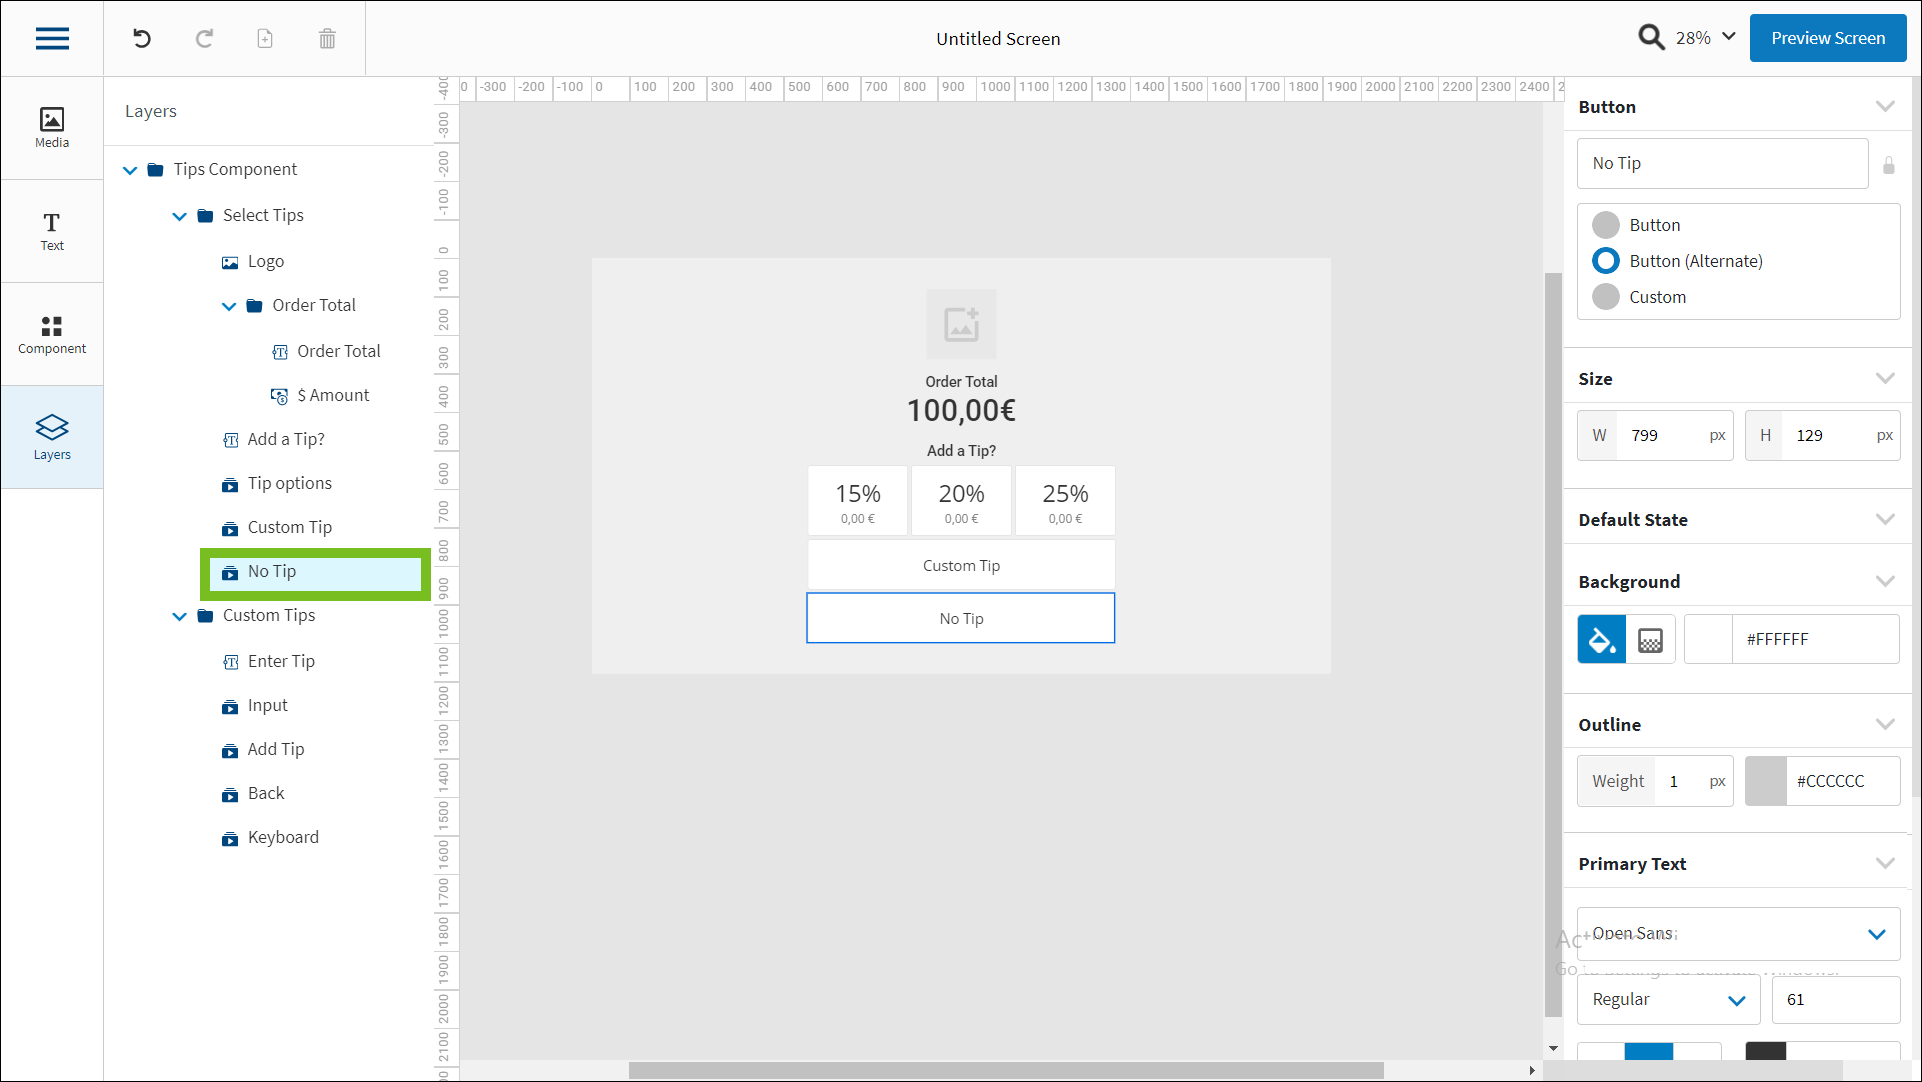Click the undo arrow icon

[142, 38]
